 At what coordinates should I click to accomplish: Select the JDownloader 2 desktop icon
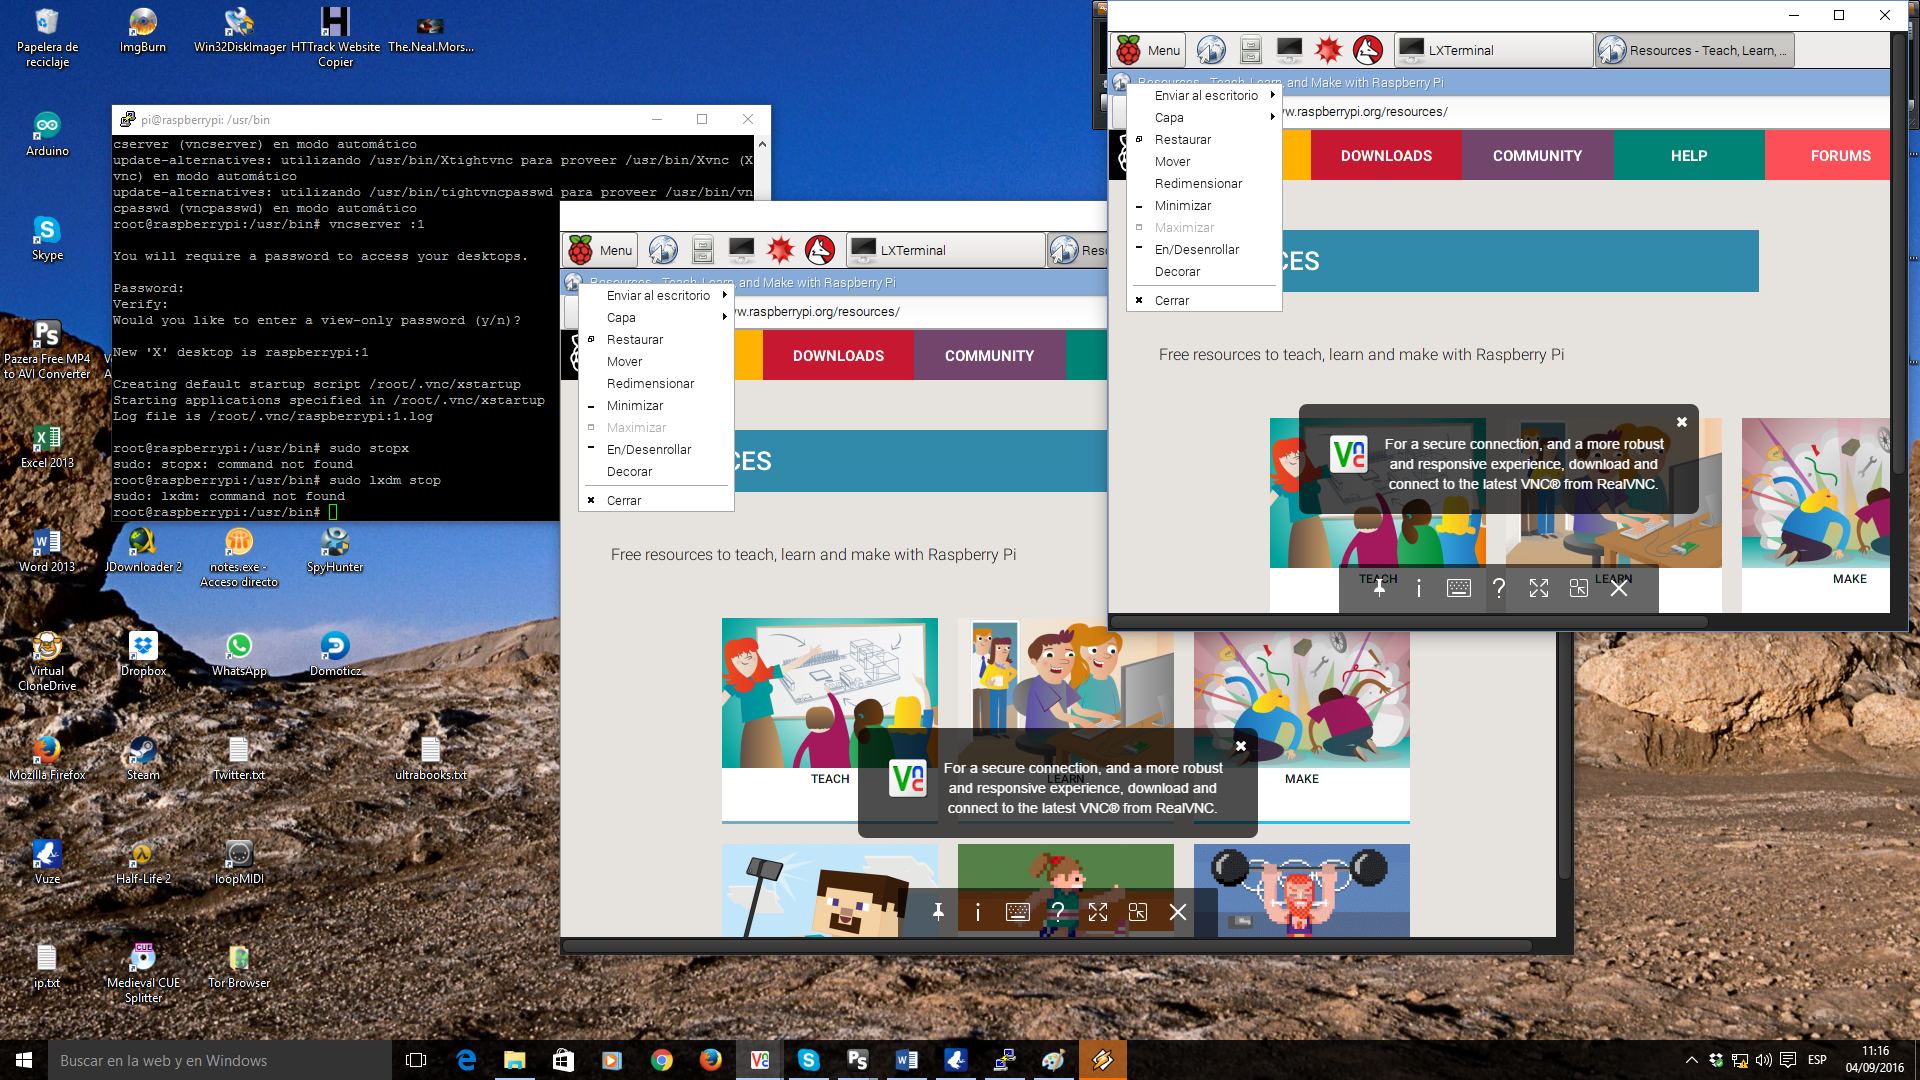[143, 550]
